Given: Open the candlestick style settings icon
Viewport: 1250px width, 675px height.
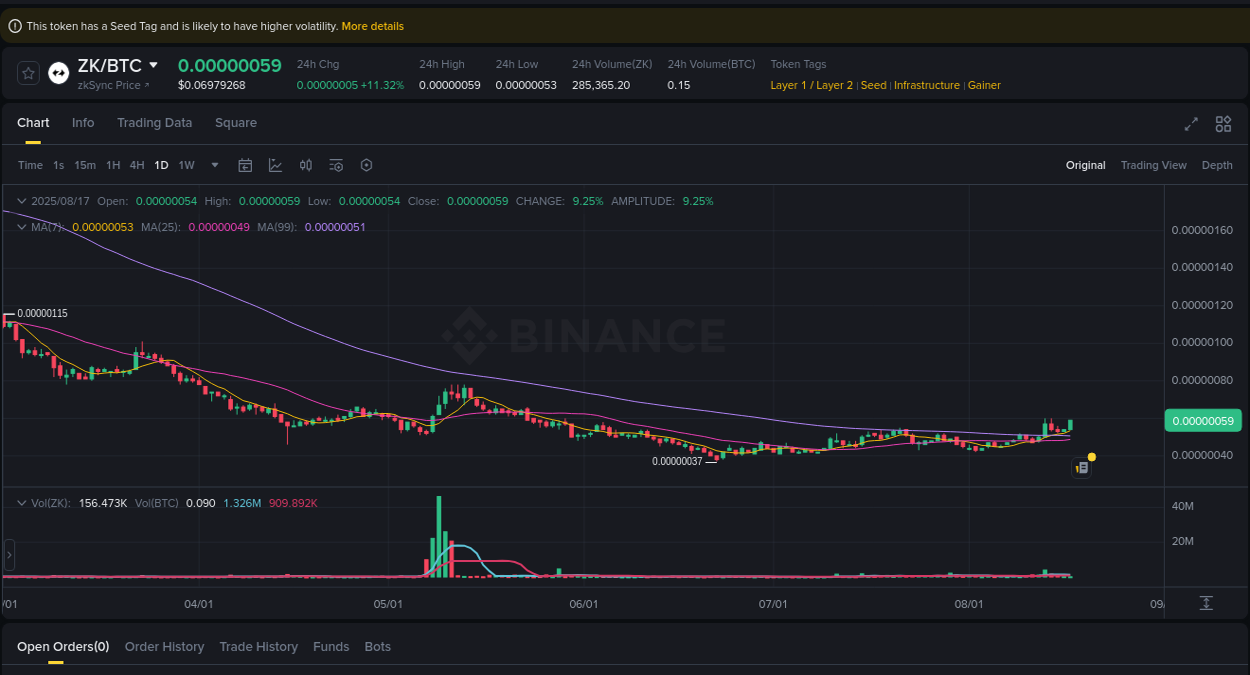Looking at the screenshot, I should tap(306, 165).
